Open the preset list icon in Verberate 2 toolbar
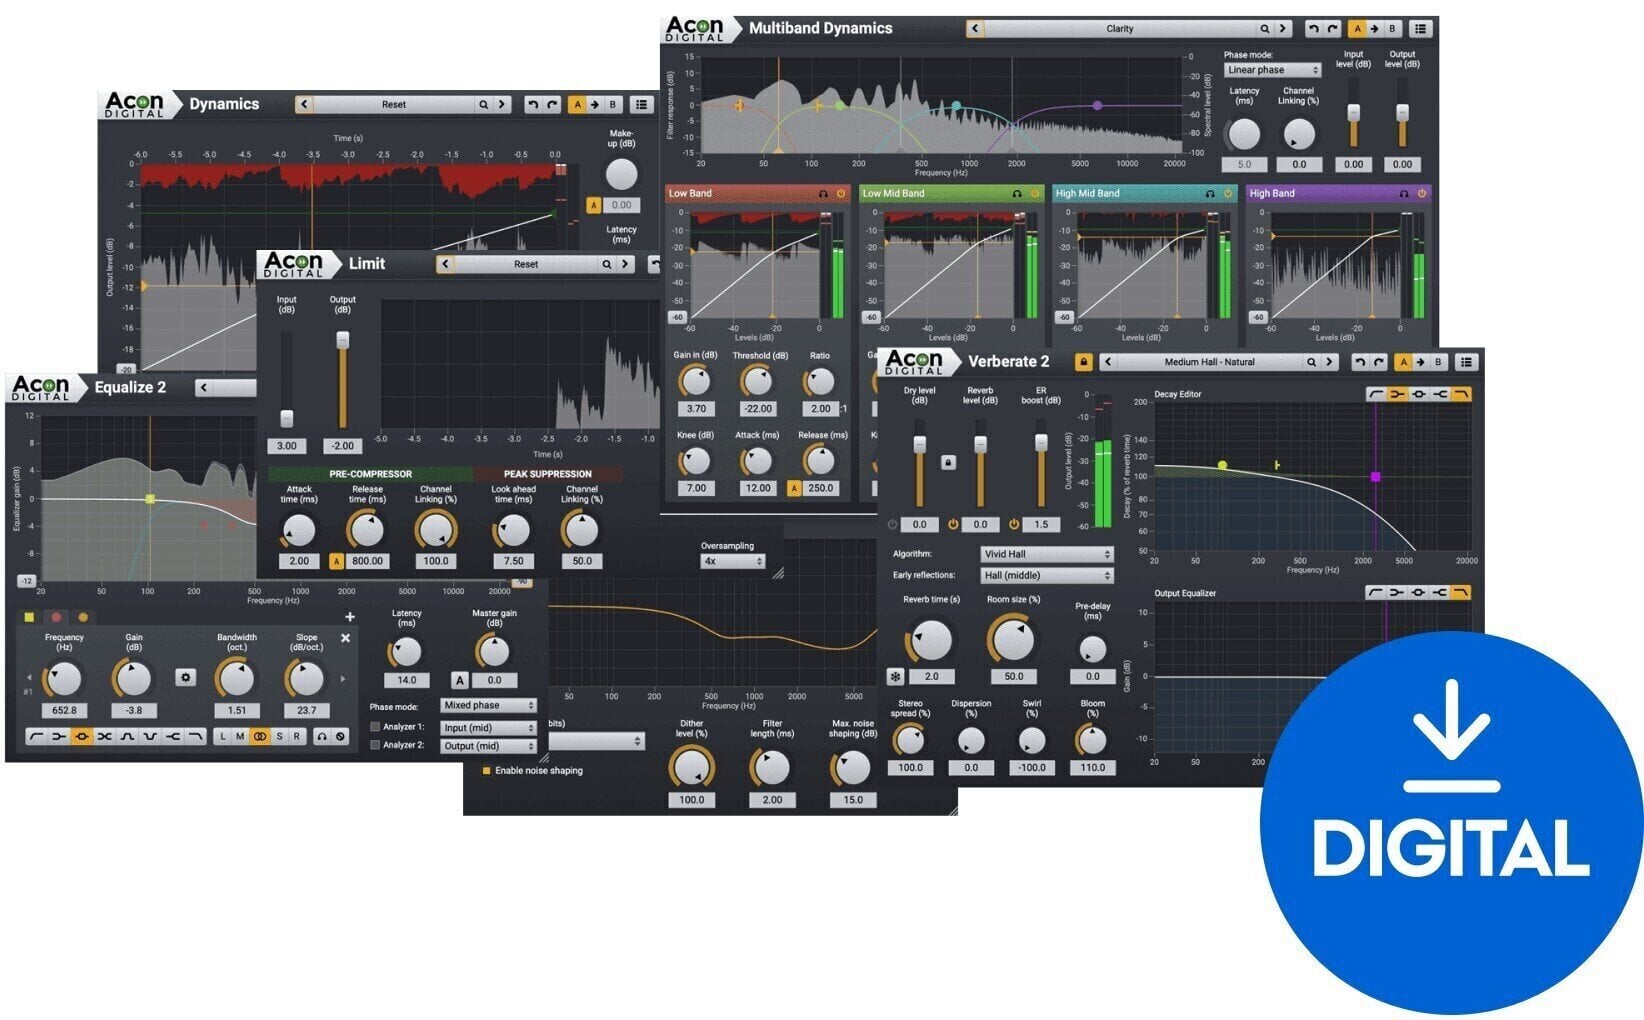The image size is (1644, 1020). (x=1467, y=363)
